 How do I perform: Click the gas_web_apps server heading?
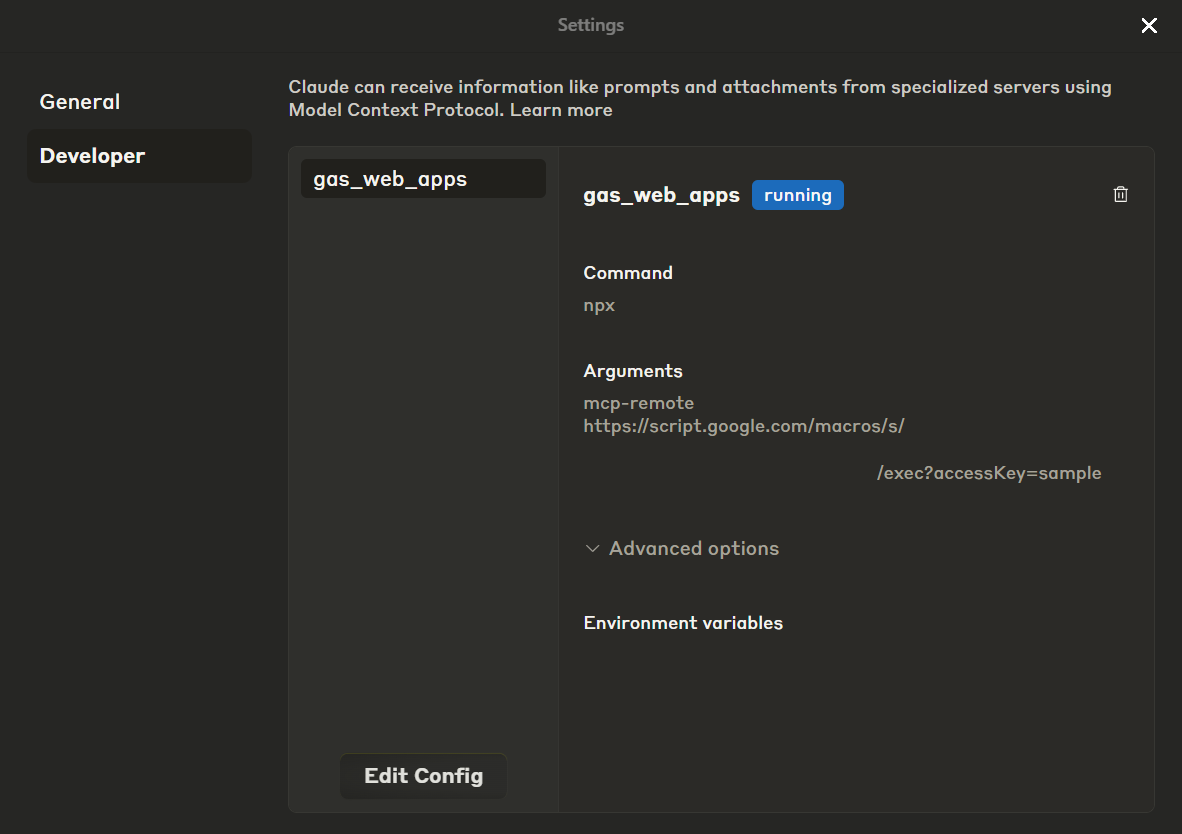661,195
